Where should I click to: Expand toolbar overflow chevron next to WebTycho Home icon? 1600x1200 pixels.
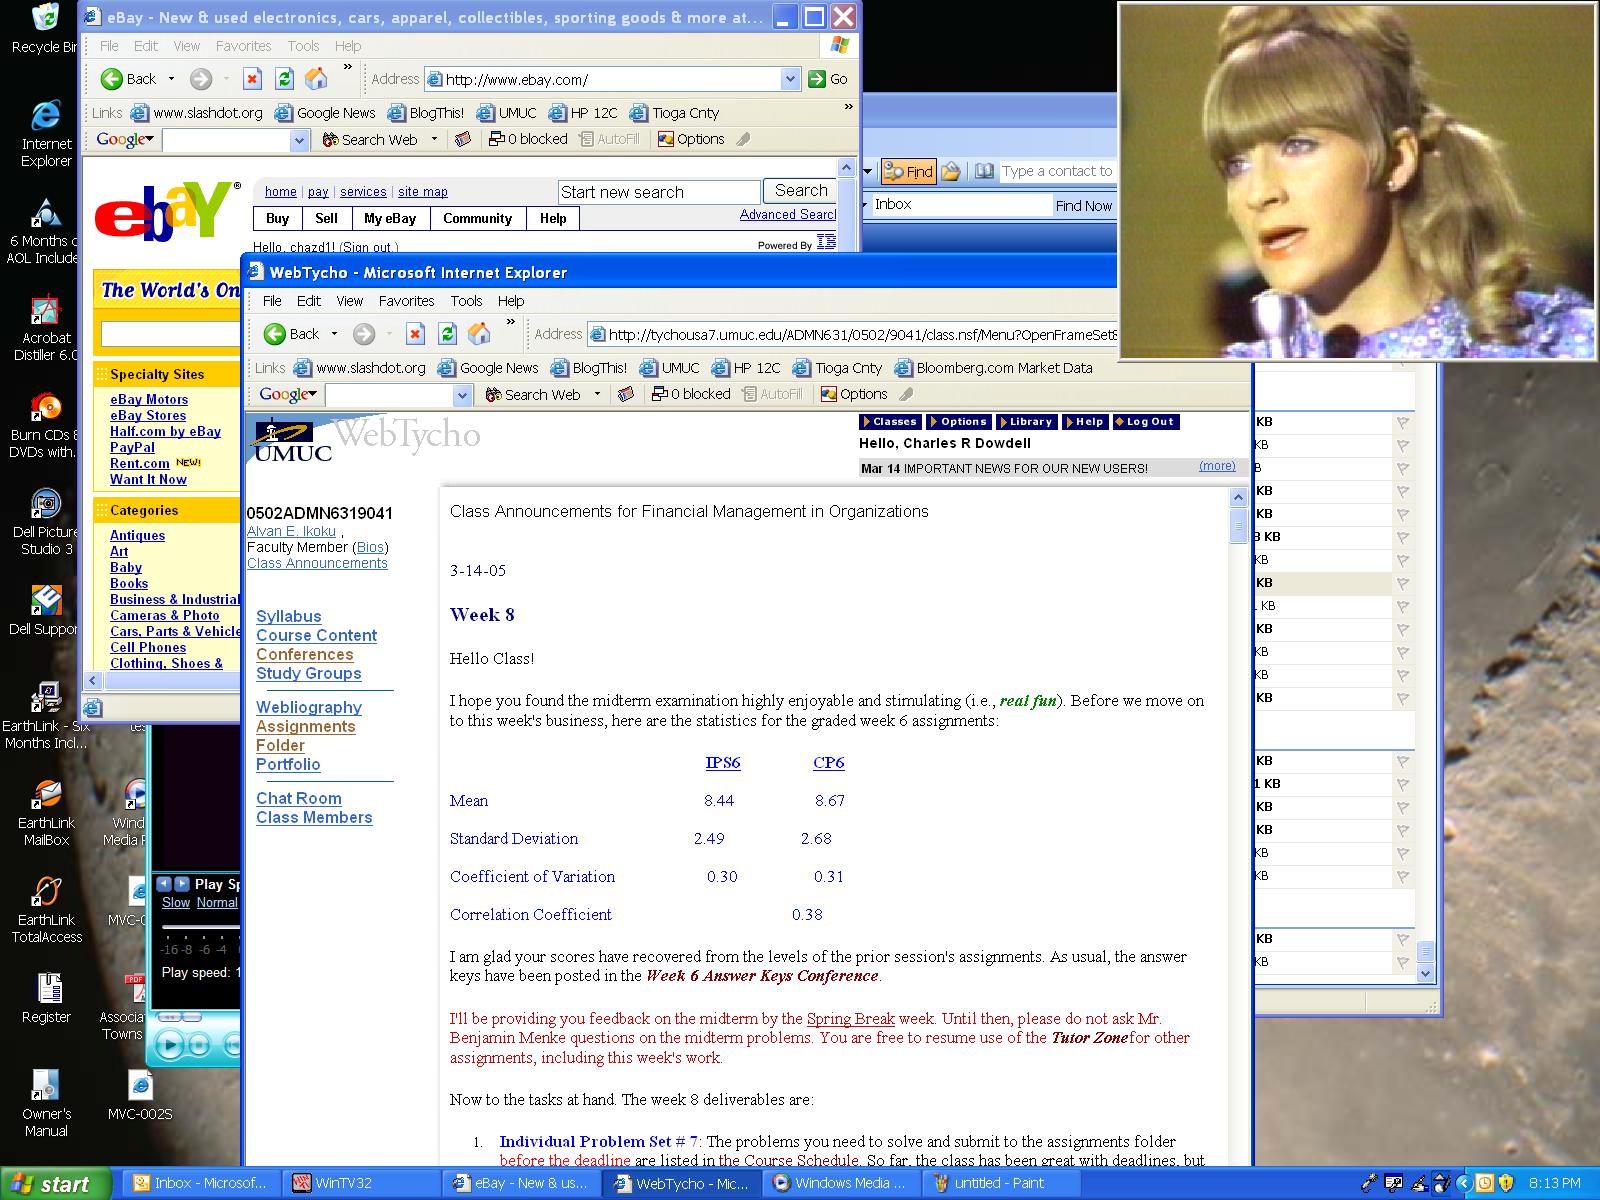point(511,322)
